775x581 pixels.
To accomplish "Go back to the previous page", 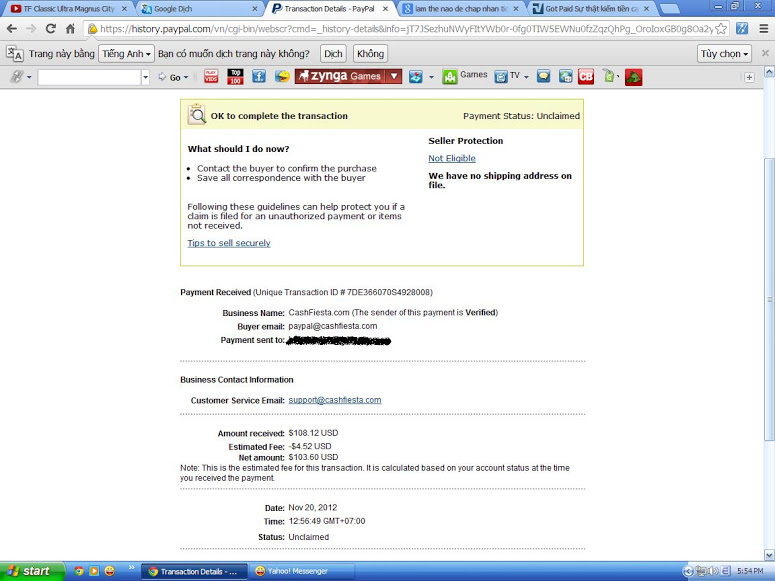I will (x=11, y=29).
